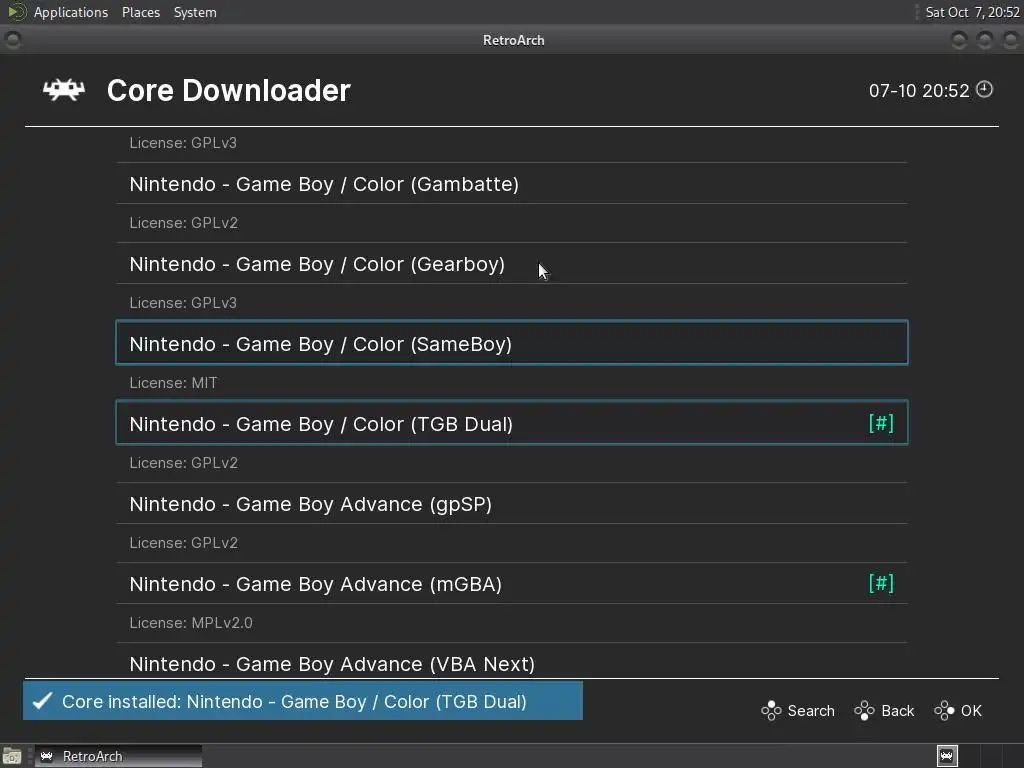1024x768 pixels.
Task: Open the Applications menu
Action: point(70,12)
